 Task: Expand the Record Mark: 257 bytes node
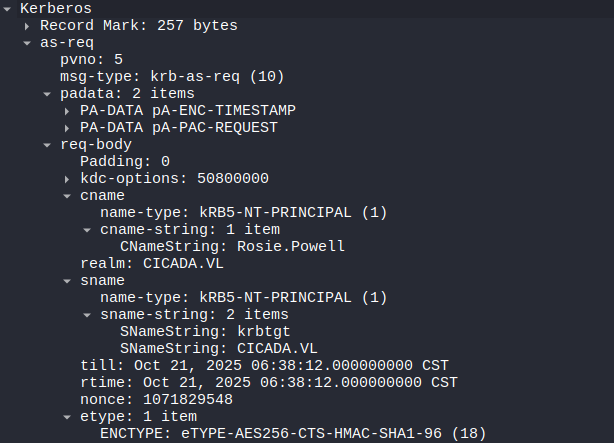28,25
